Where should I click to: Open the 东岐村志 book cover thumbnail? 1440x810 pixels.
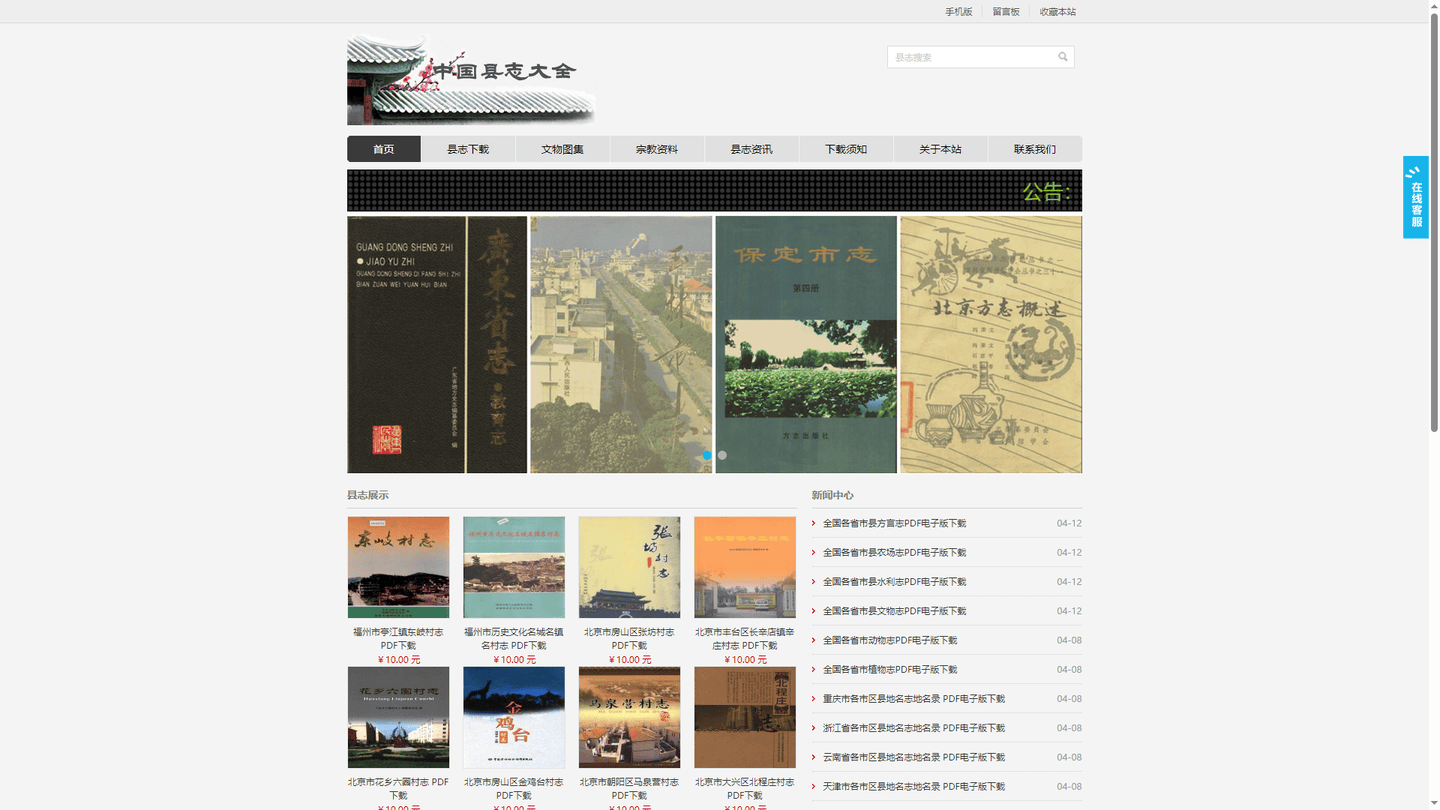pos(398,567)
